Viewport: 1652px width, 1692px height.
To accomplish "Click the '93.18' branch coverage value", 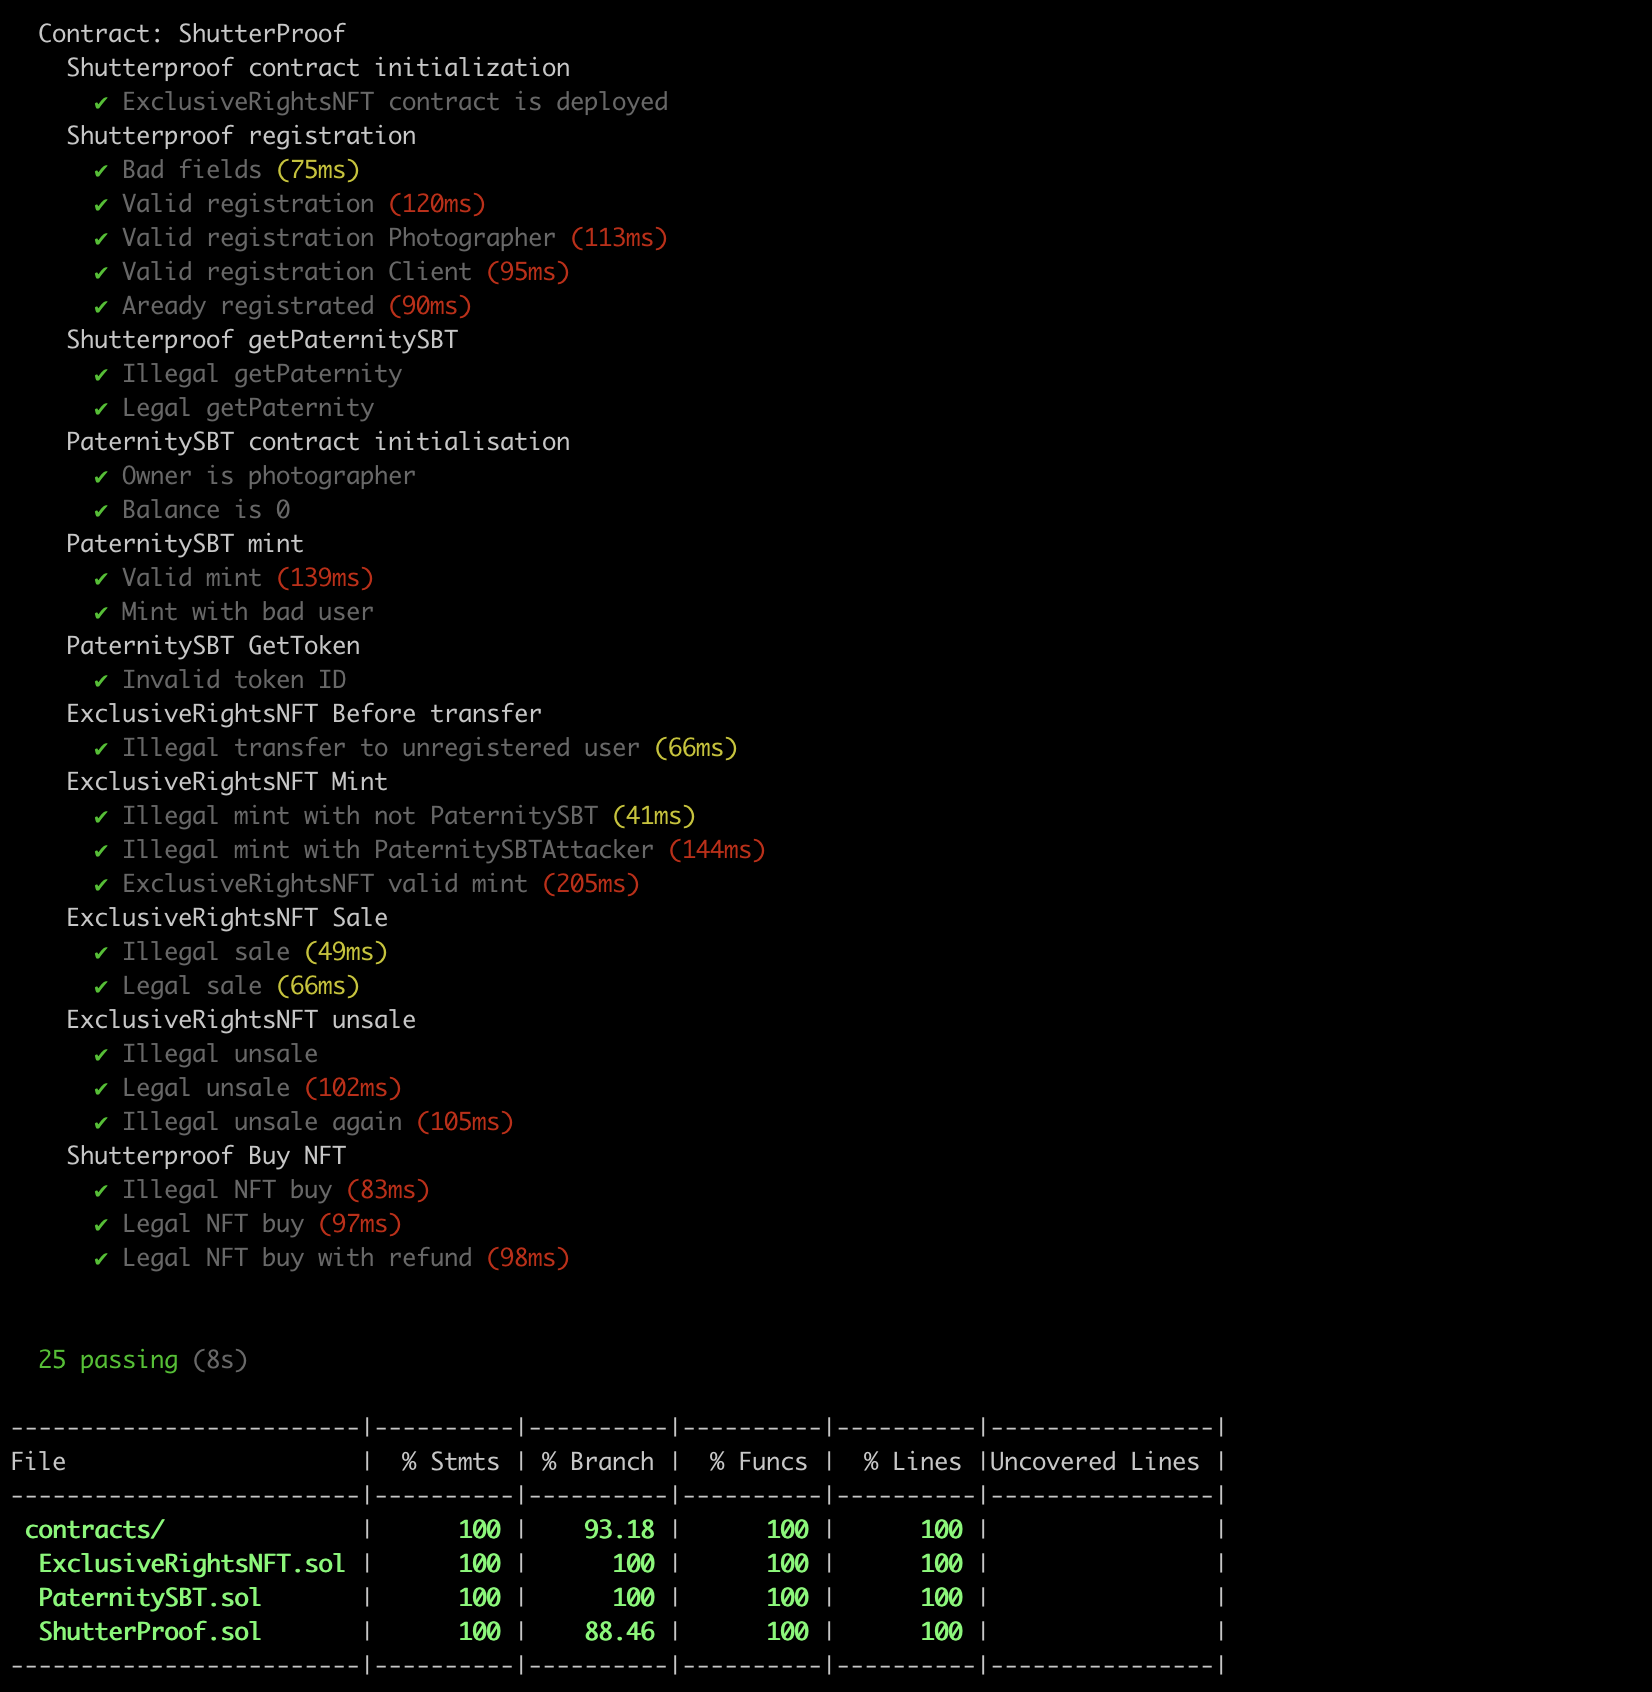I will (619, 1530).
